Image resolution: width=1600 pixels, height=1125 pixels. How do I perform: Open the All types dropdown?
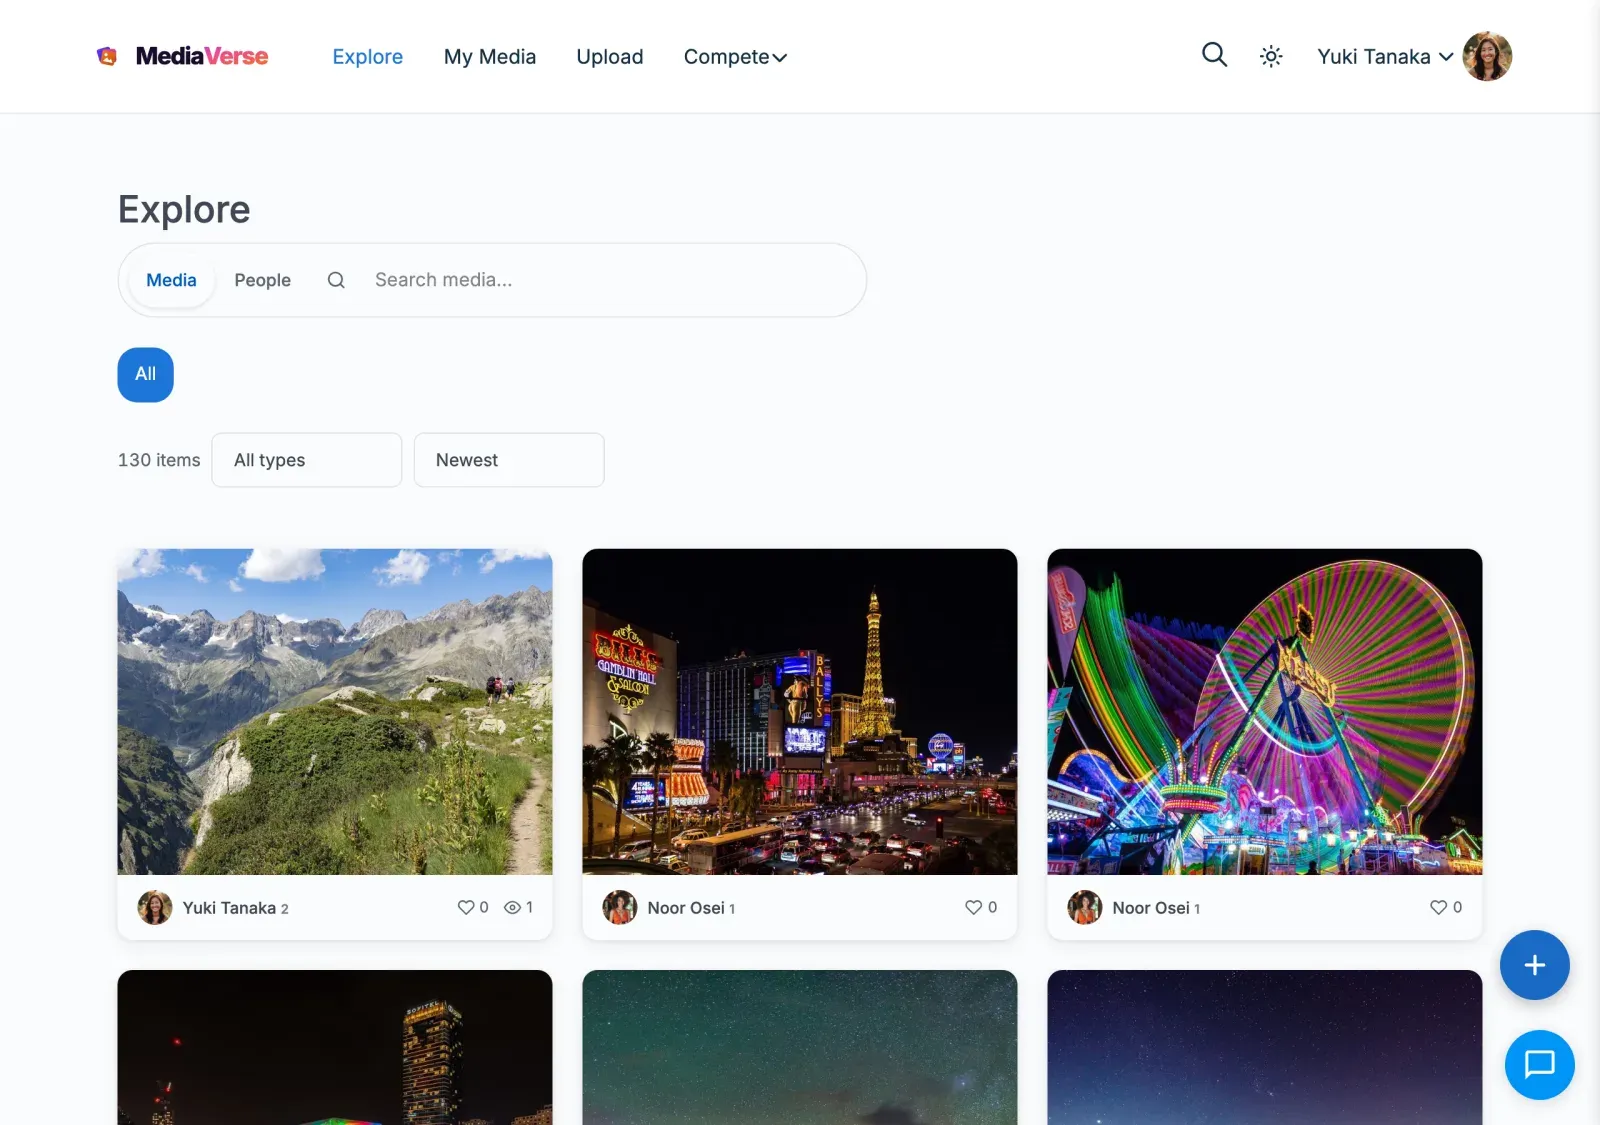tap(307, 460)
